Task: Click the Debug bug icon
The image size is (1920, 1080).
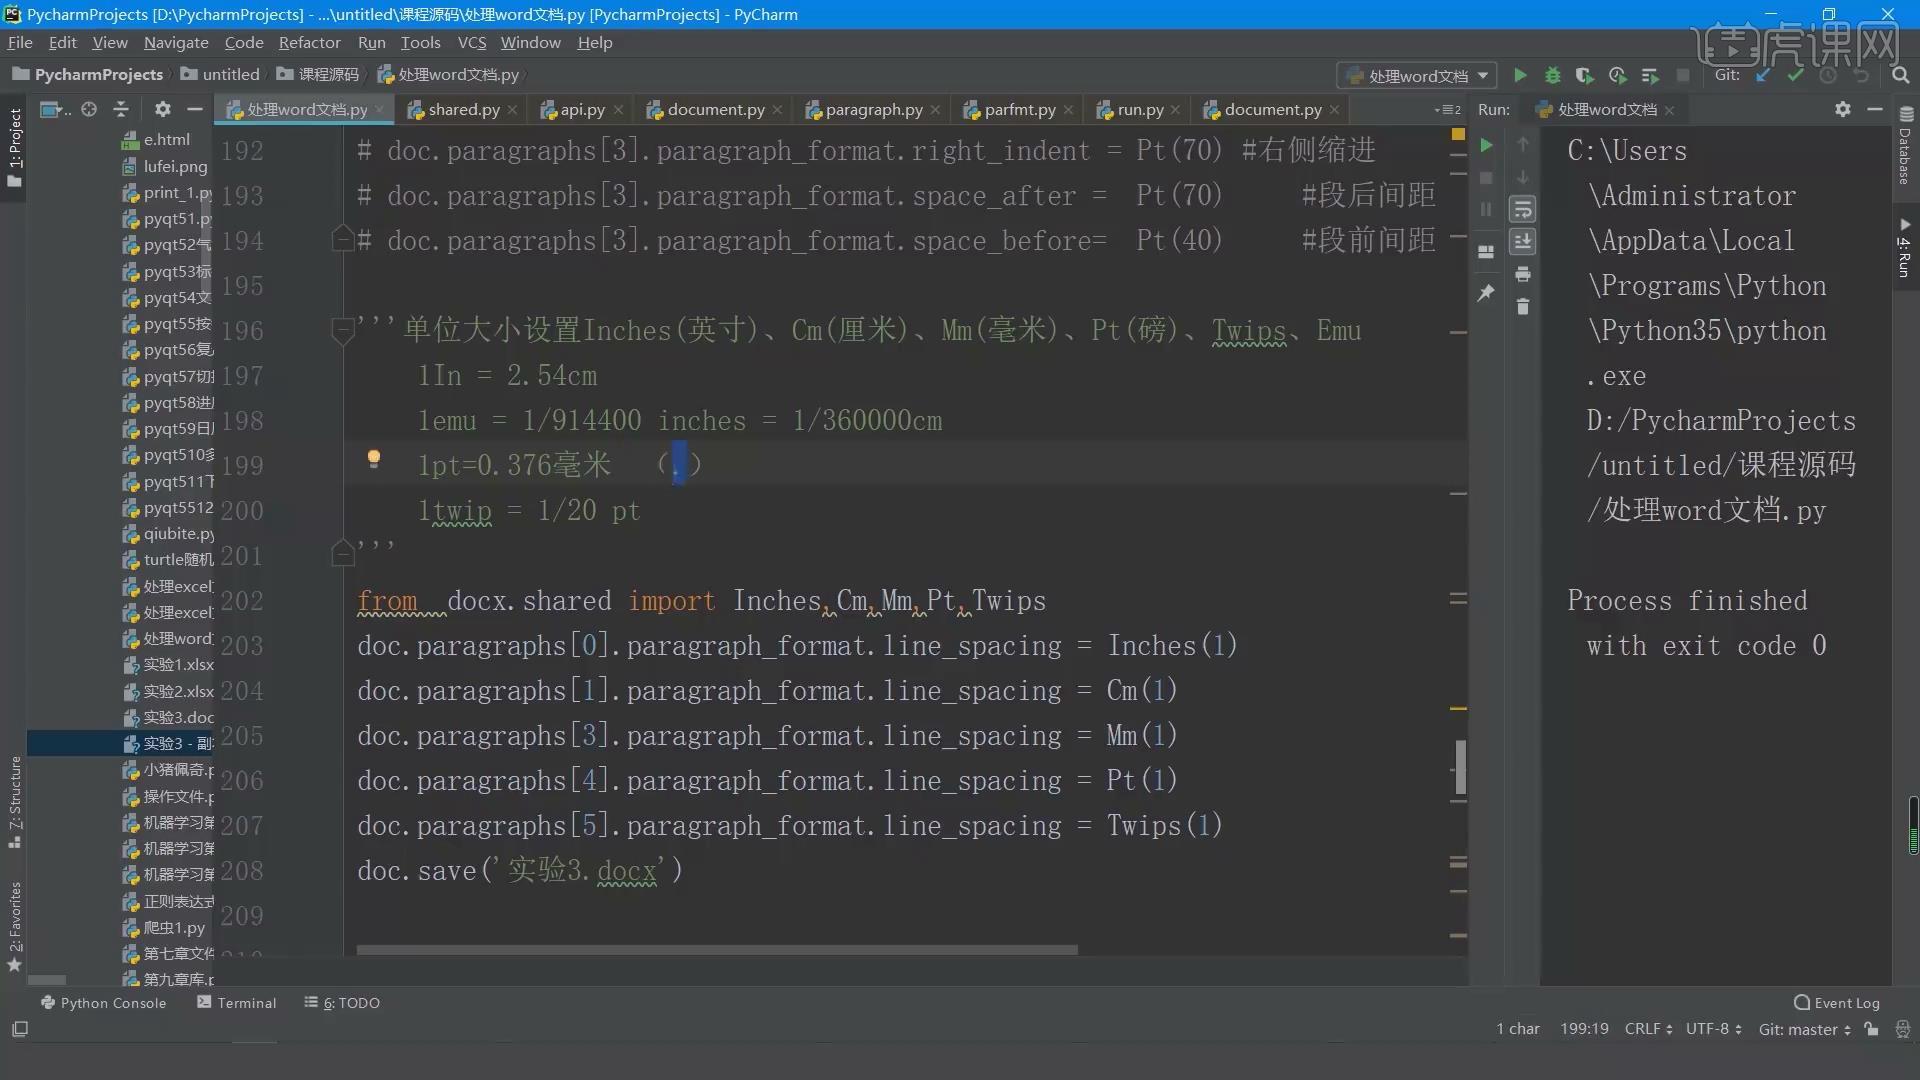Action: [1553, 75]
